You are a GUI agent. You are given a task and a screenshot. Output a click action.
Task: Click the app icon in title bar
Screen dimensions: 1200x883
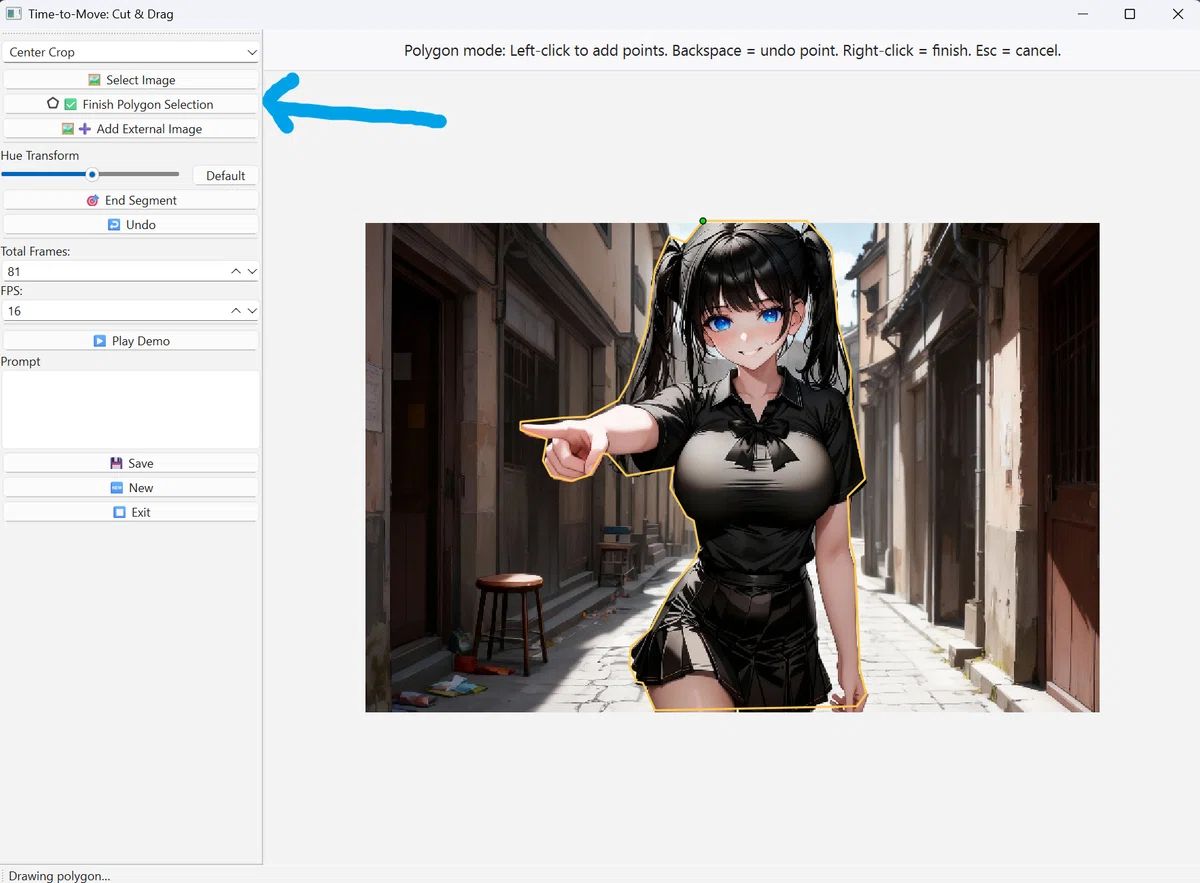14,14
